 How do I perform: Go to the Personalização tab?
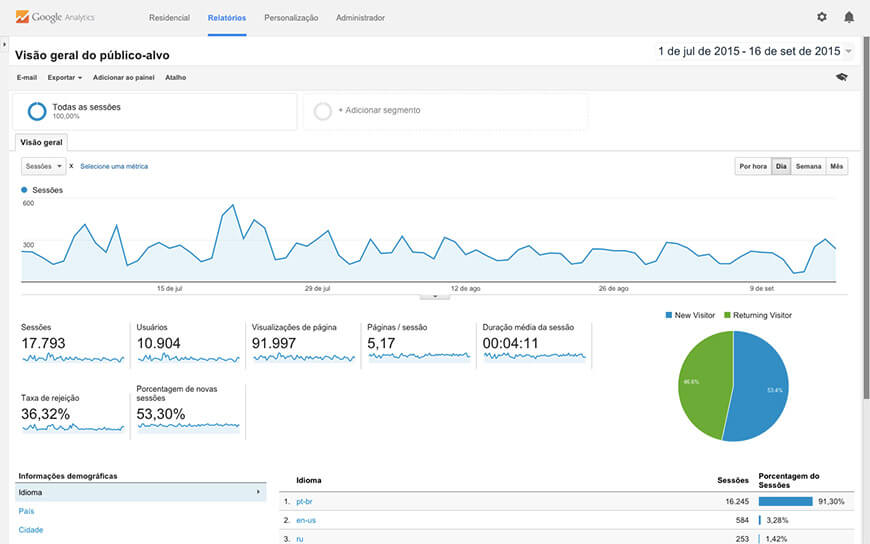291,18
